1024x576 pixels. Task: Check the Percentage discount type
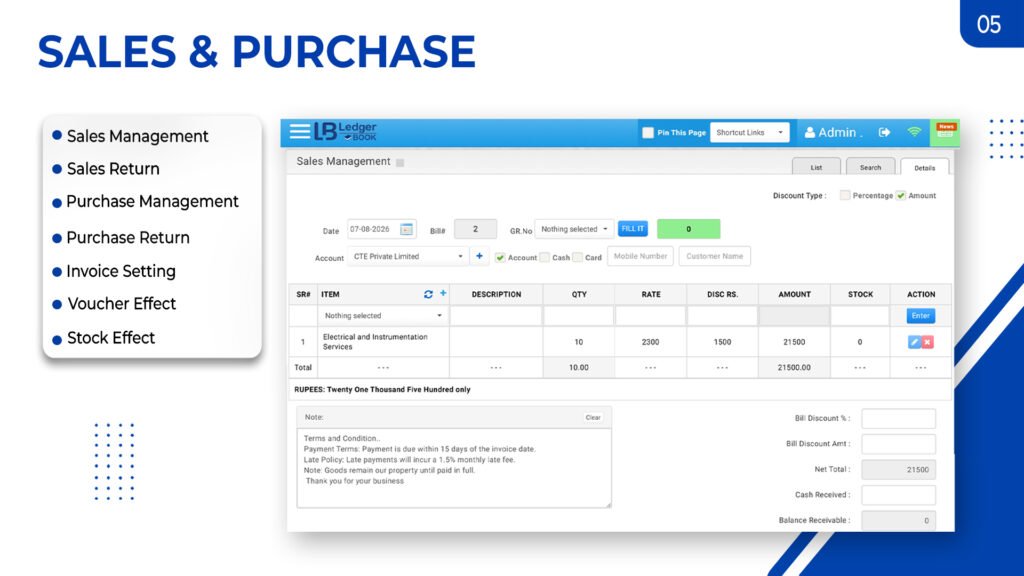(x=845, y=195)
